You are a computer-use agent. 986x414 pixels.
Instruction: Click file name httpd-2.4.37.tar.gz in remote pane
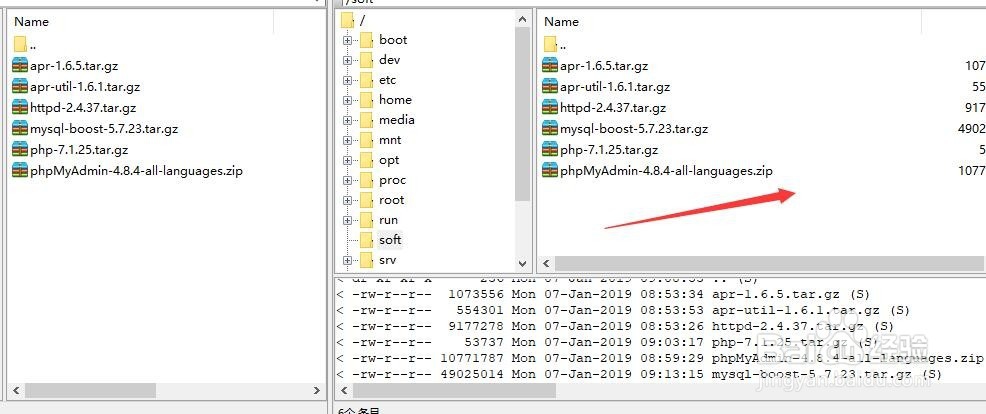point(613,108)
